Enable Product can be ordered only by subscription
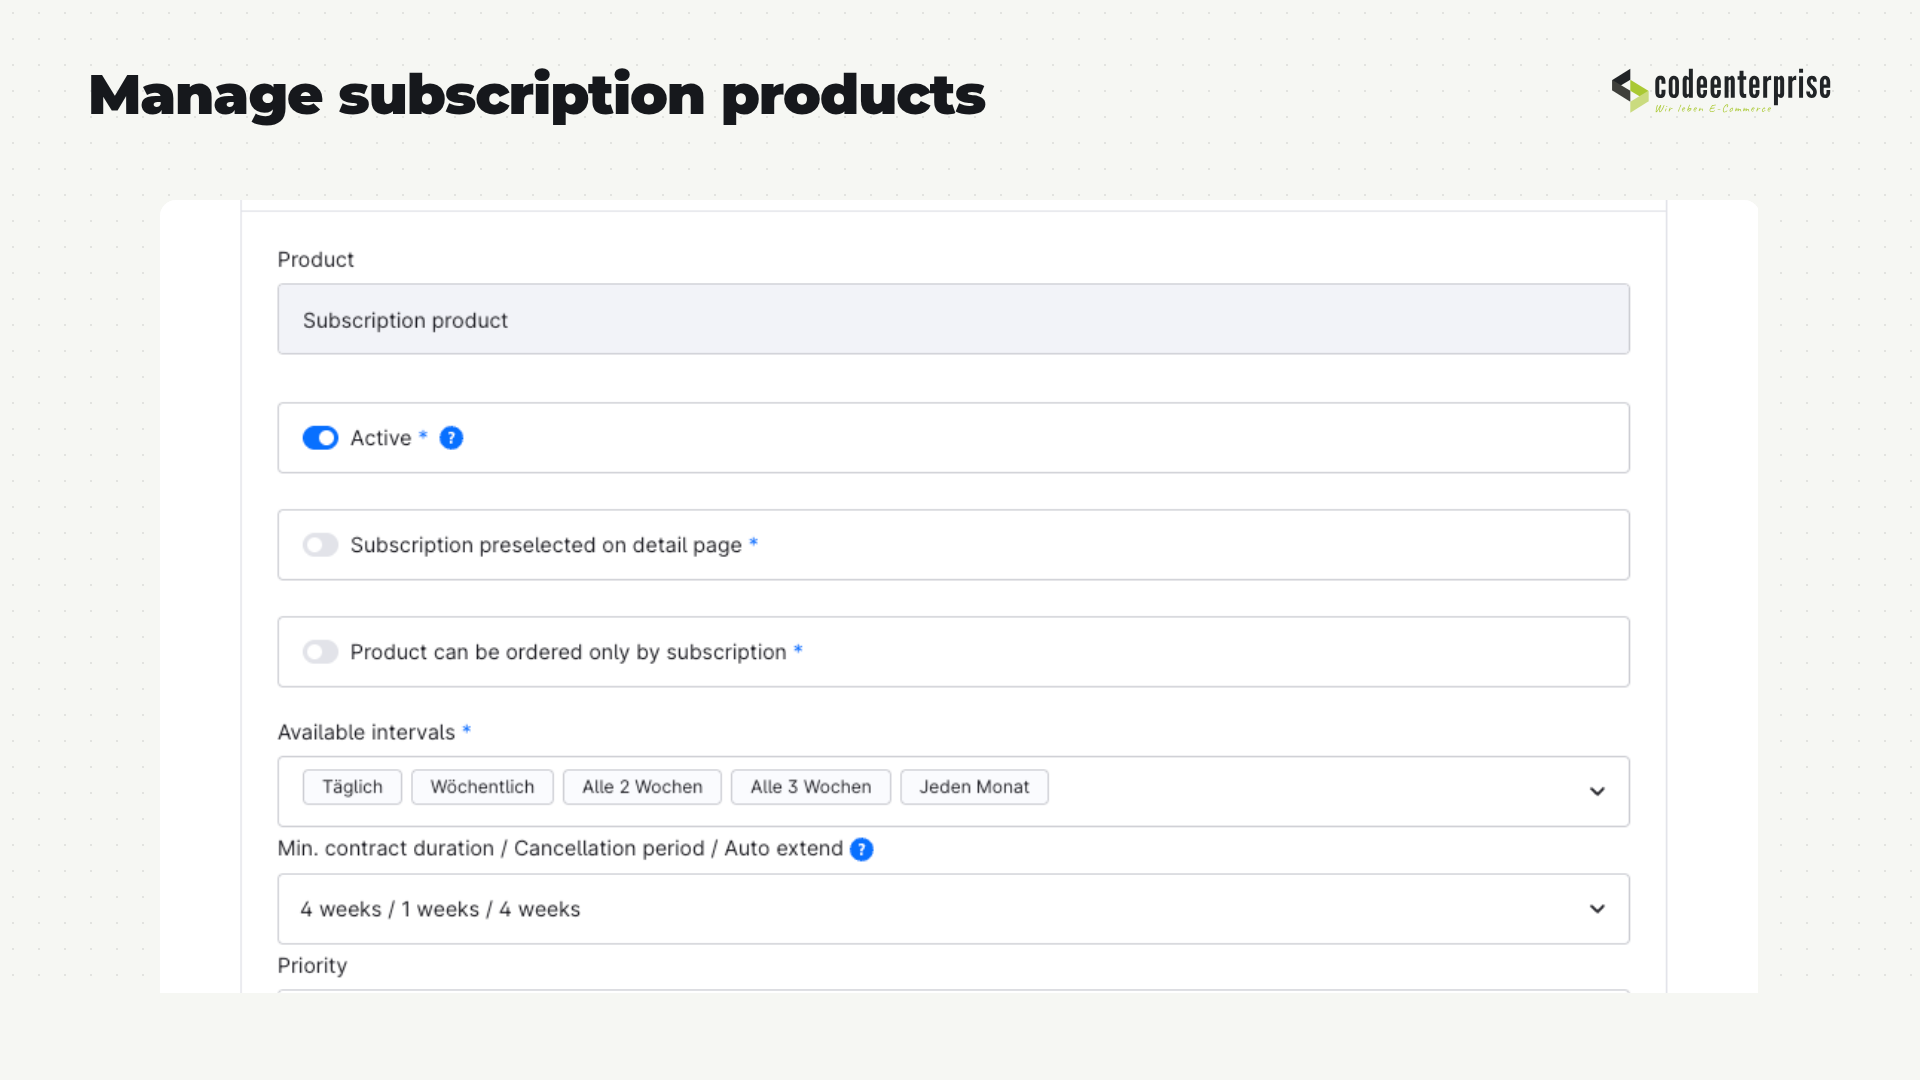Image resolution: width=1920 pixels, height=1080 pixels. [320, 652]
